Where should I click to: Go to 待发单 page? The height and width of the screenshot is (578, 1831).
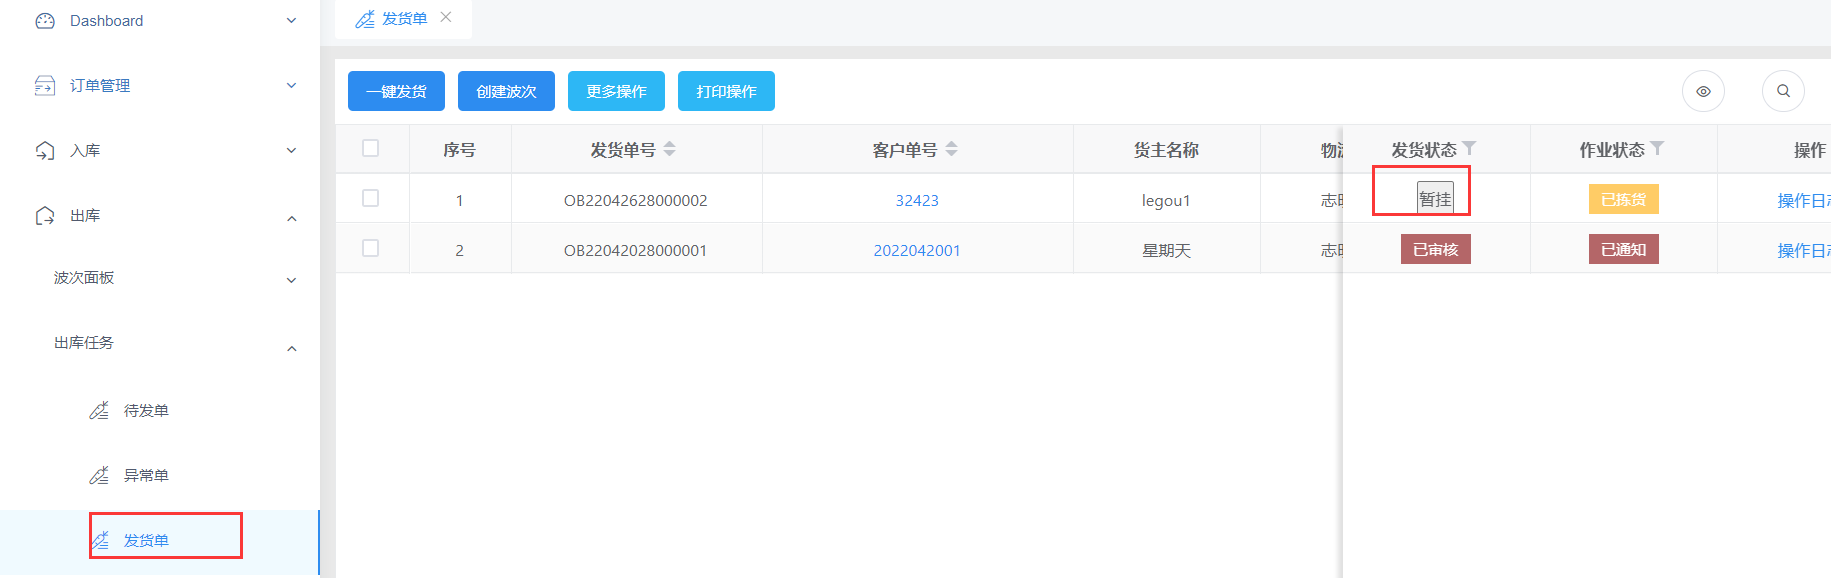pyautogui.click(x=146, y=411)
